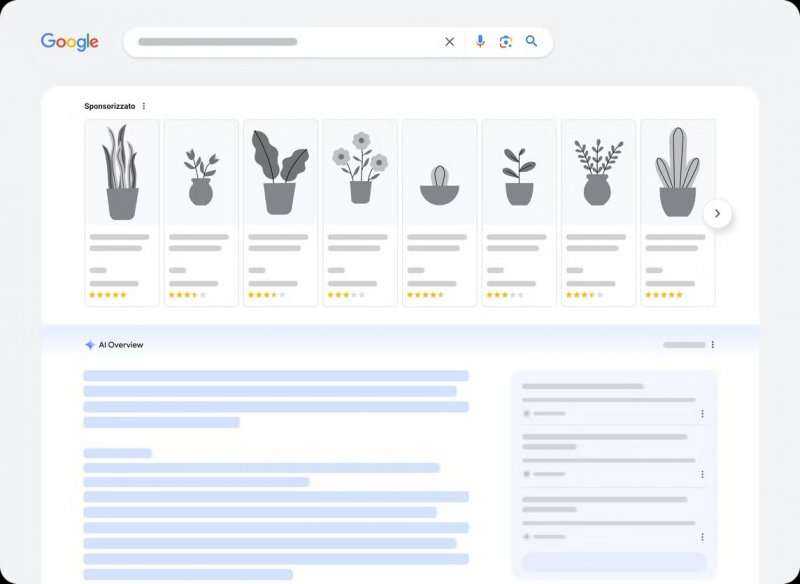The image size is (800, 584).
Task: Click the right arrow to see more sponsored products
Action: pos(718,213)
